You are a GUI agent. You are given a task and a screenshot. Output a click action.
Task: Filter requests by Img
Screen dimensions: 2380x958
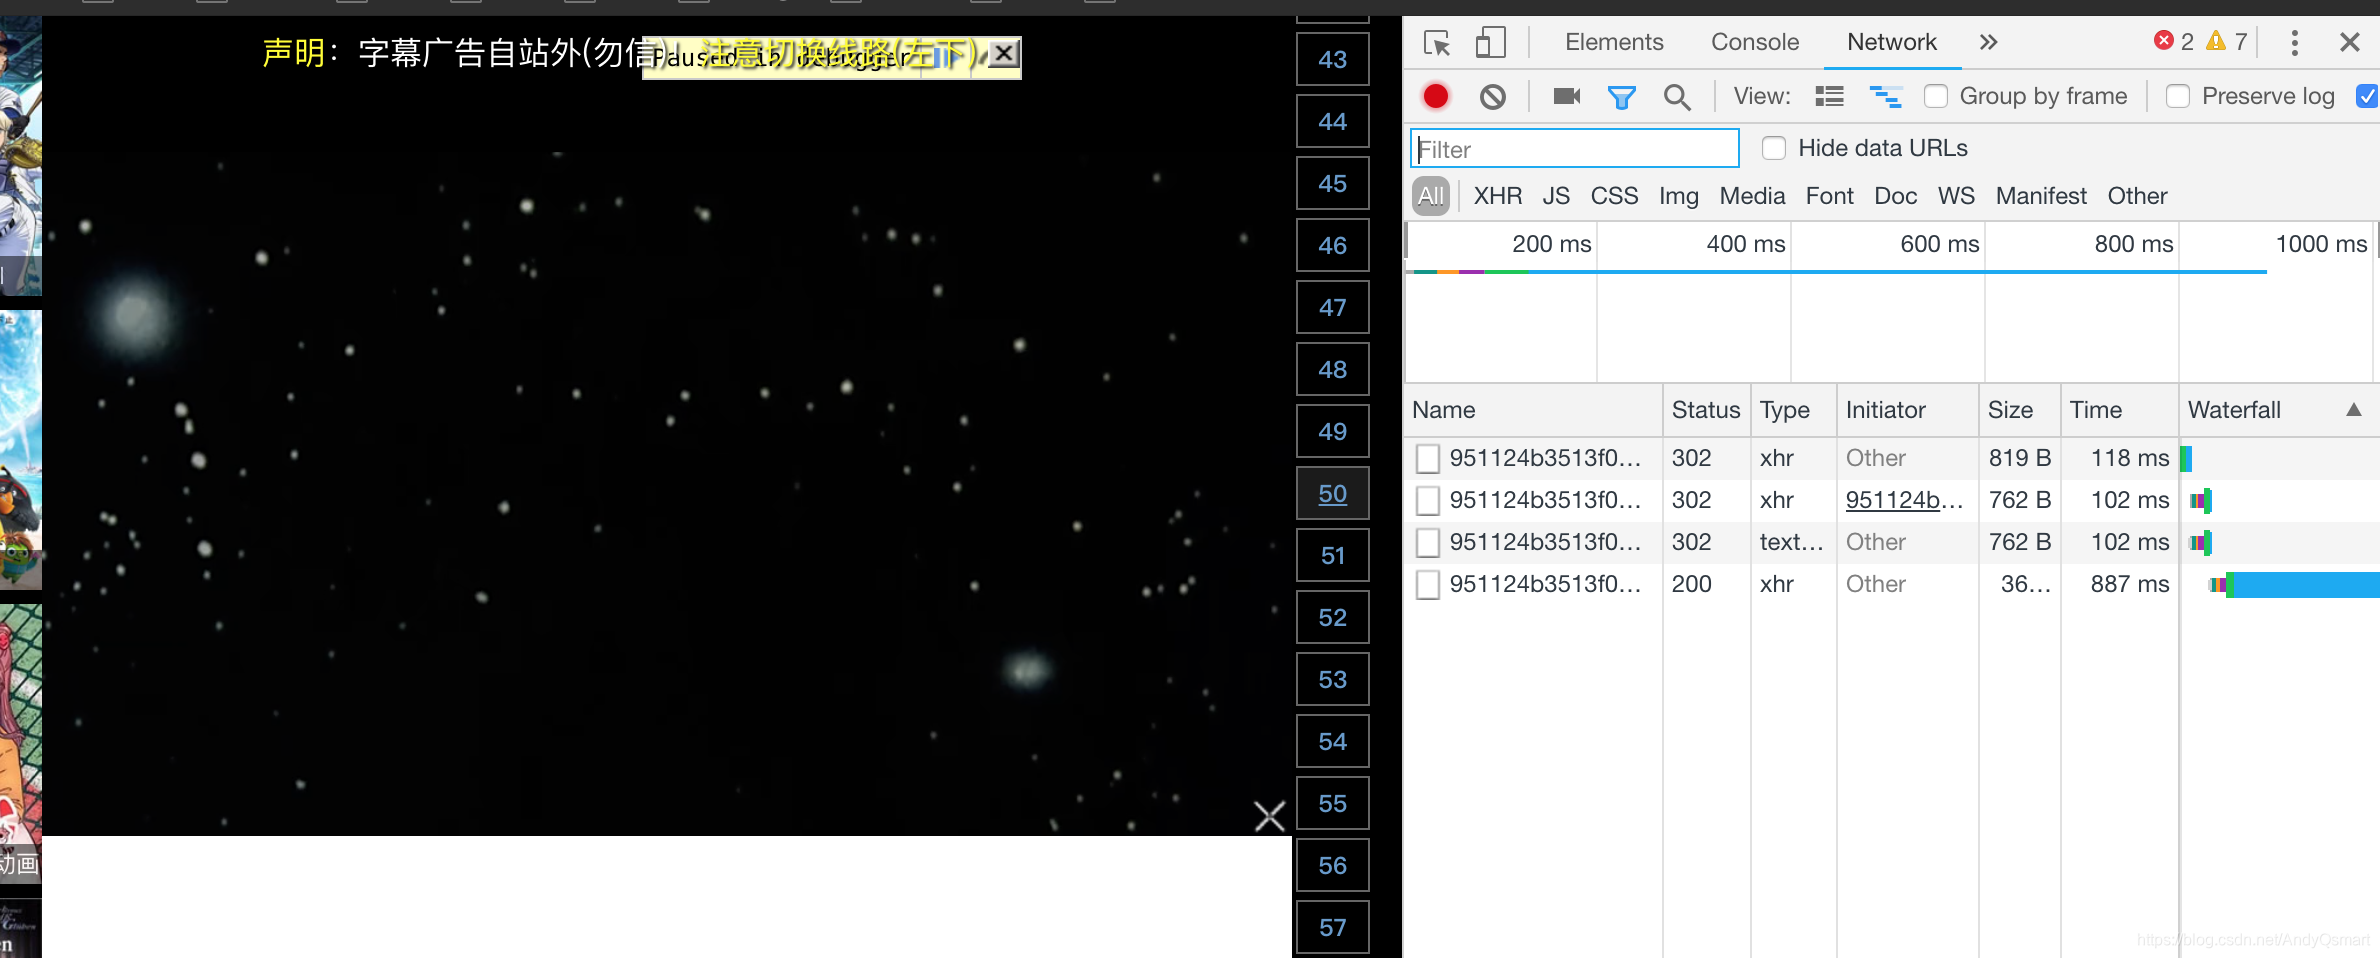tap(1678, 196)
